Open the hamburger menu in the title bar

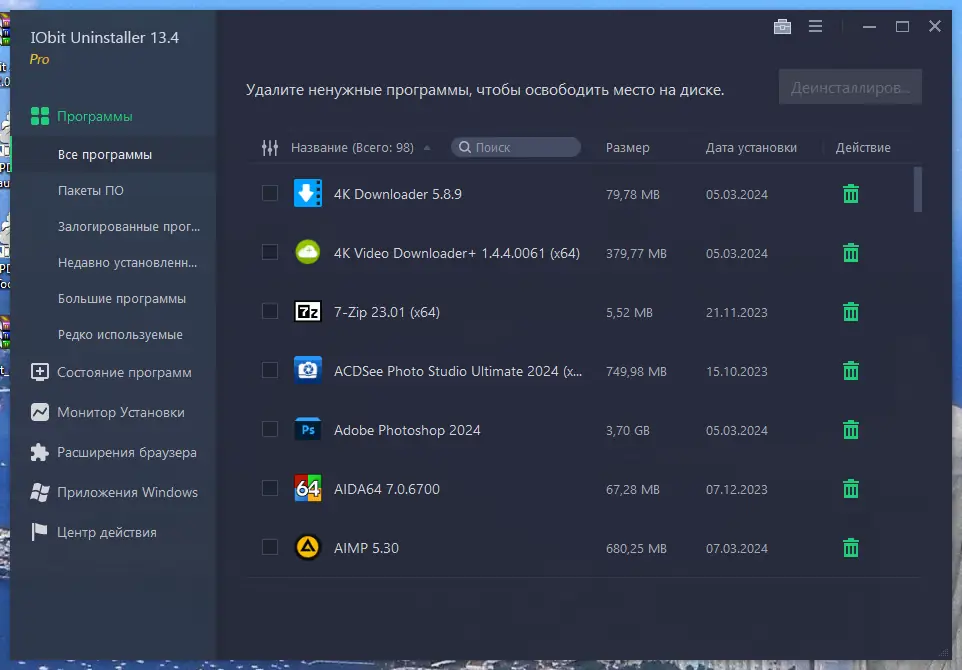[x=815, y=26]
